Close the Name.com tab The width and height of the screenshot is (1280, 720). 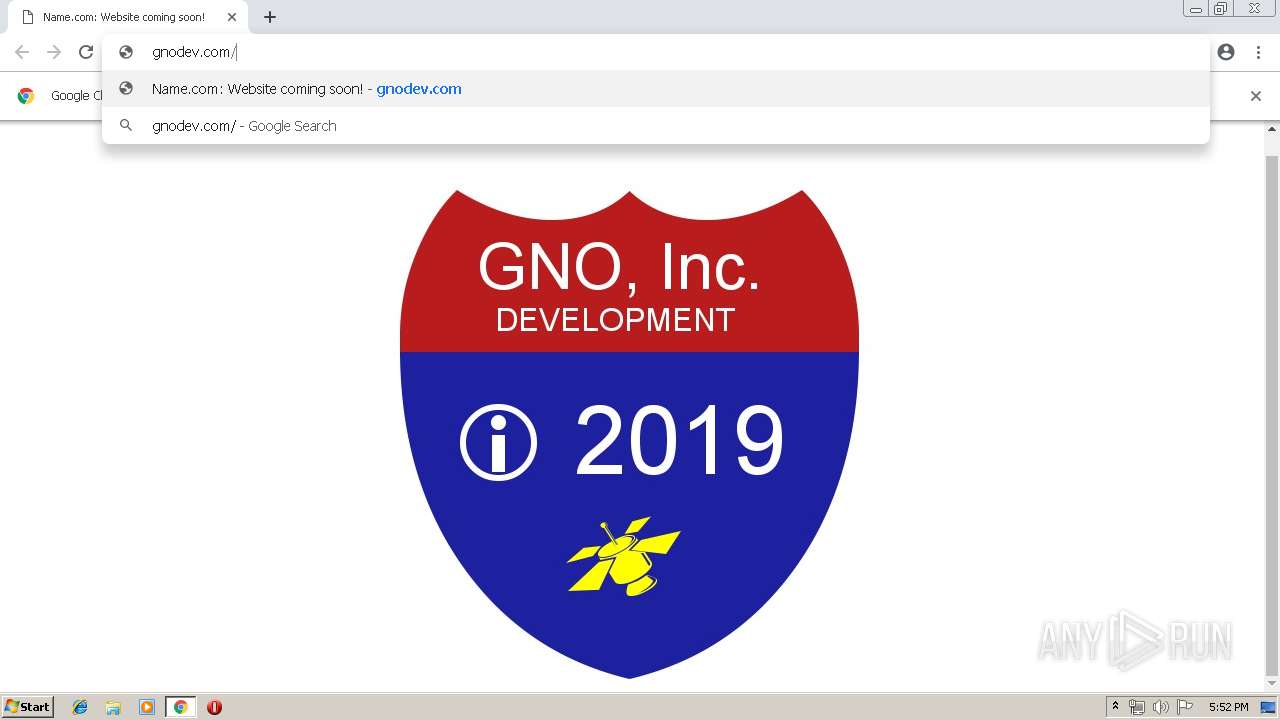click(x=232, y=17)
